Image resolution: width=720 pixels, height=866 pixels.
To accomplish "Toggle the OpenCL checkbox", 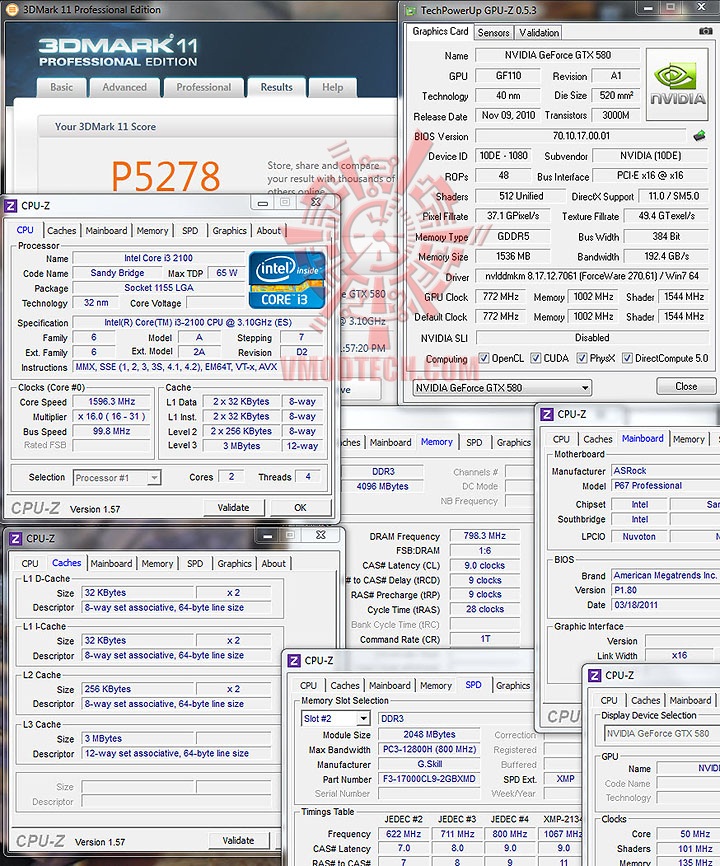I will click(x=484, y=358).
